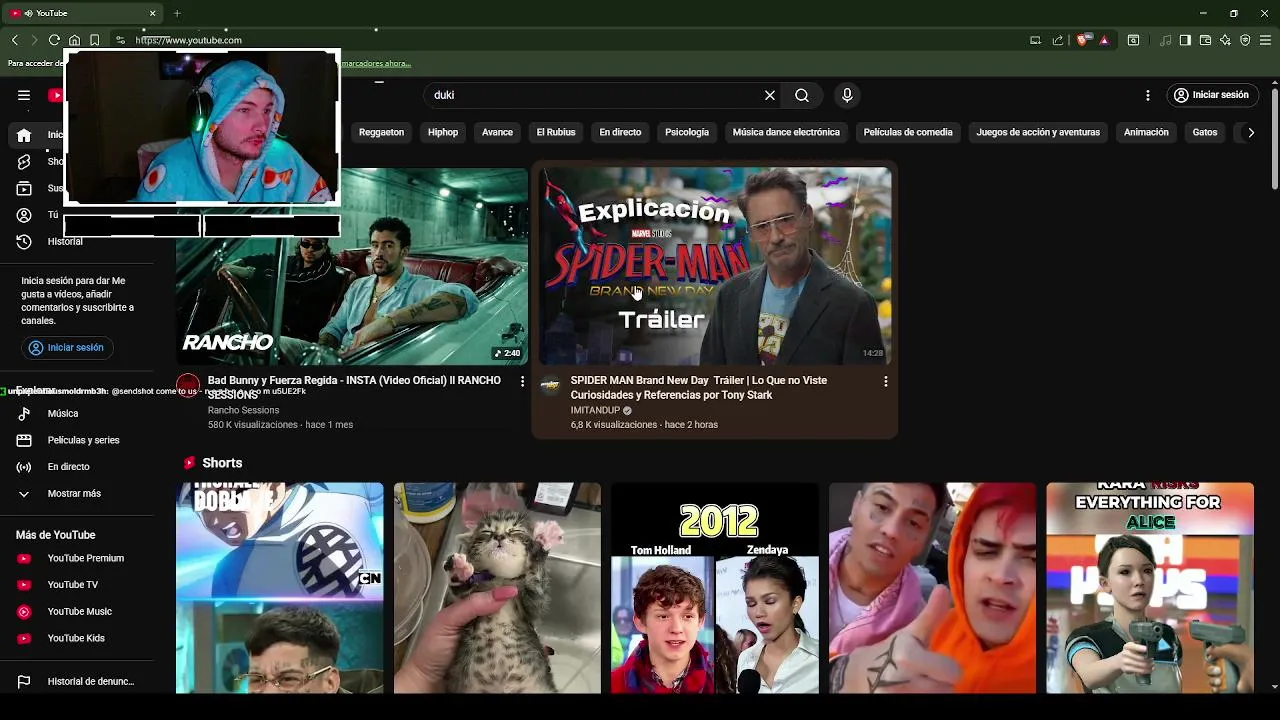The width and height of the screenshot is (1280, 720).
Task: Open the Bad Bunny y Fuerza Regida video title
Action: [x=354, y=387]
